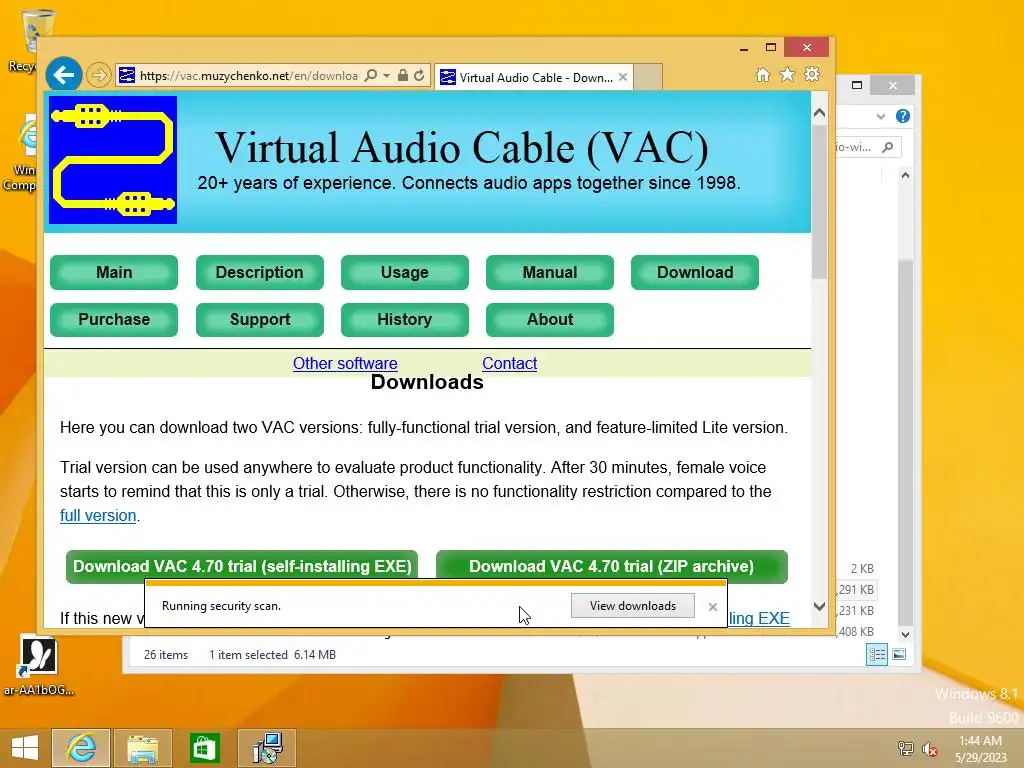Open the Windows Start button
1024x768 pixels.
click(x=25, y=748)
